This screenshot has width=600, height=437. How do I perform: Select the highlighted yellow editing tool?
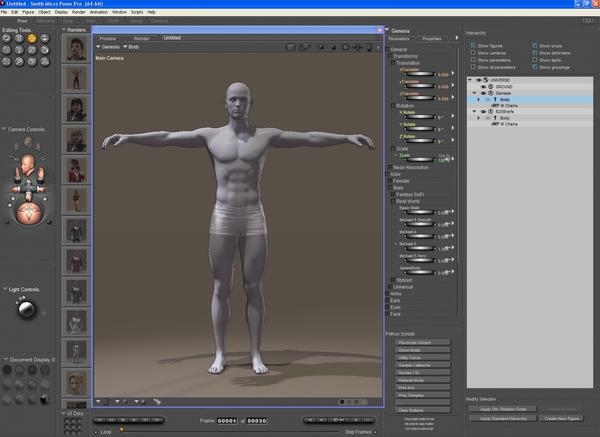click(31, 38)
